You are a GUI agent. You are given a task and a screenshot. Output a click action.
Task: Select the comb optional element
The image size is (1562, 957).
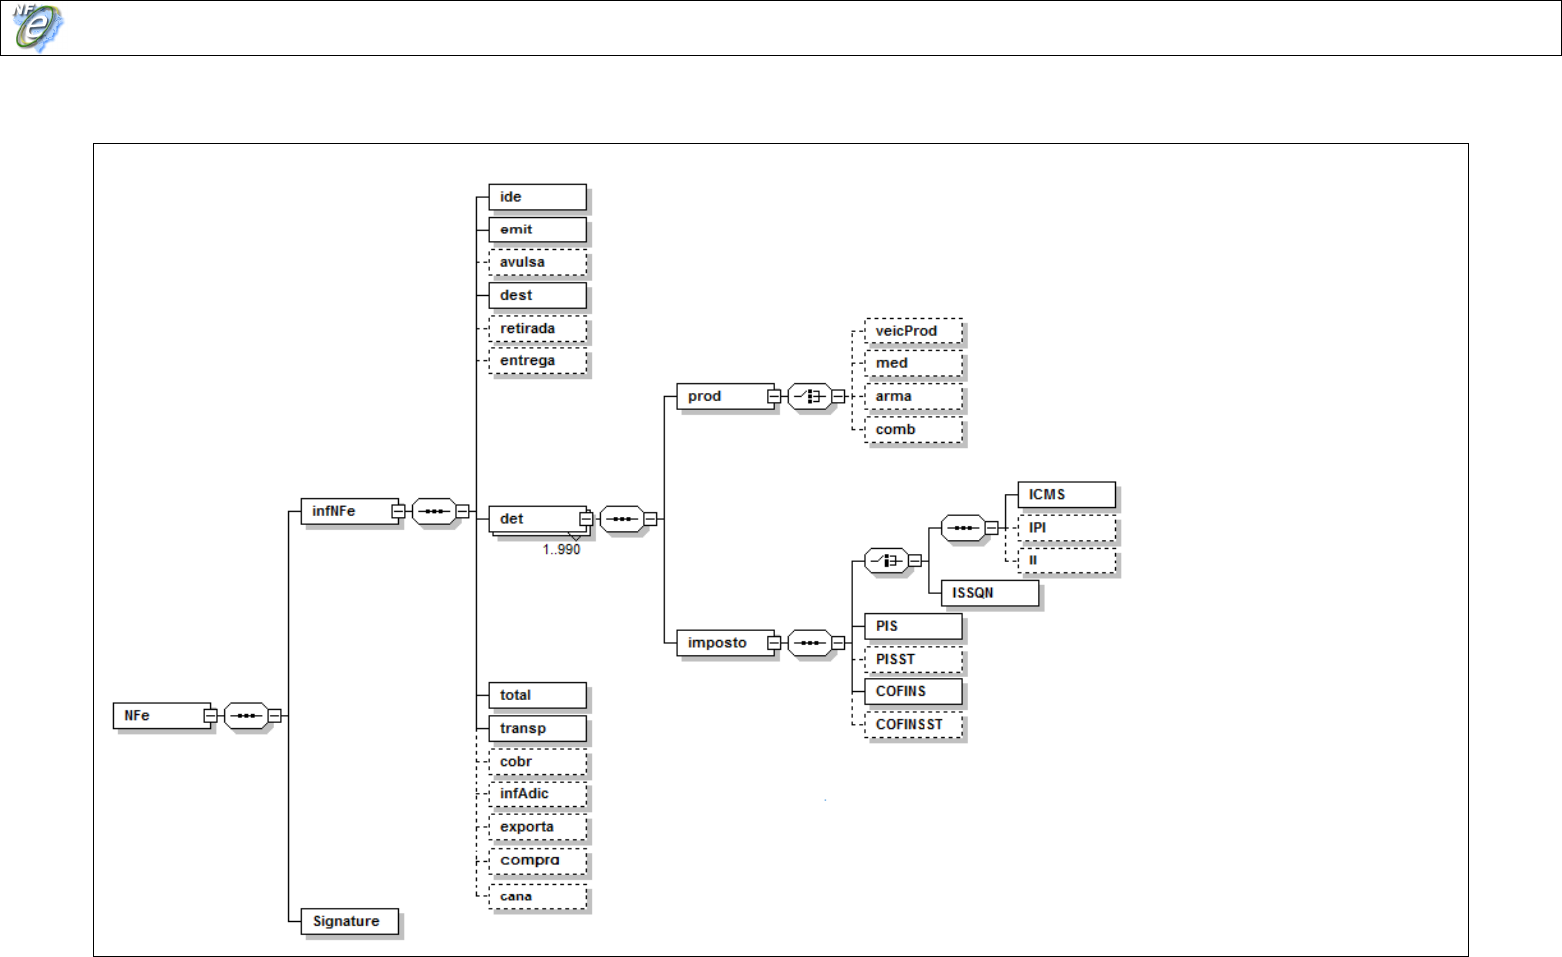tap(914, 430)
